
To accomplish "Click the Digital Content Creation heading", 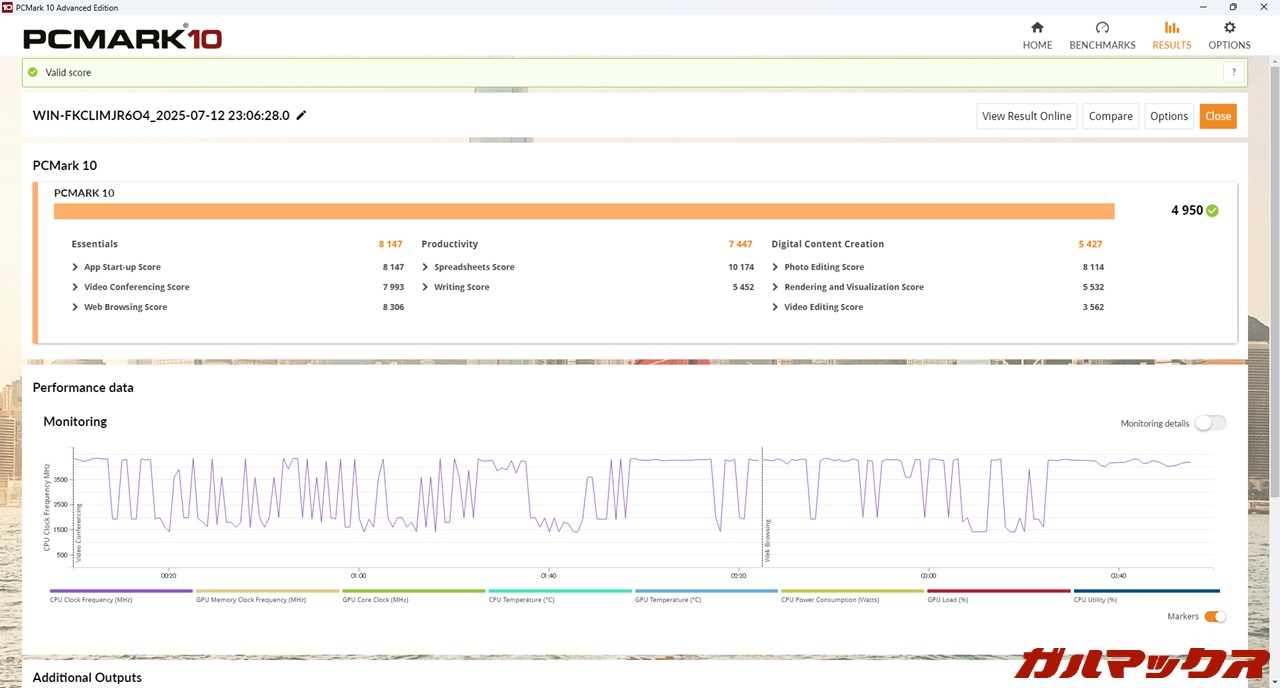I will (x=828, y=244).
